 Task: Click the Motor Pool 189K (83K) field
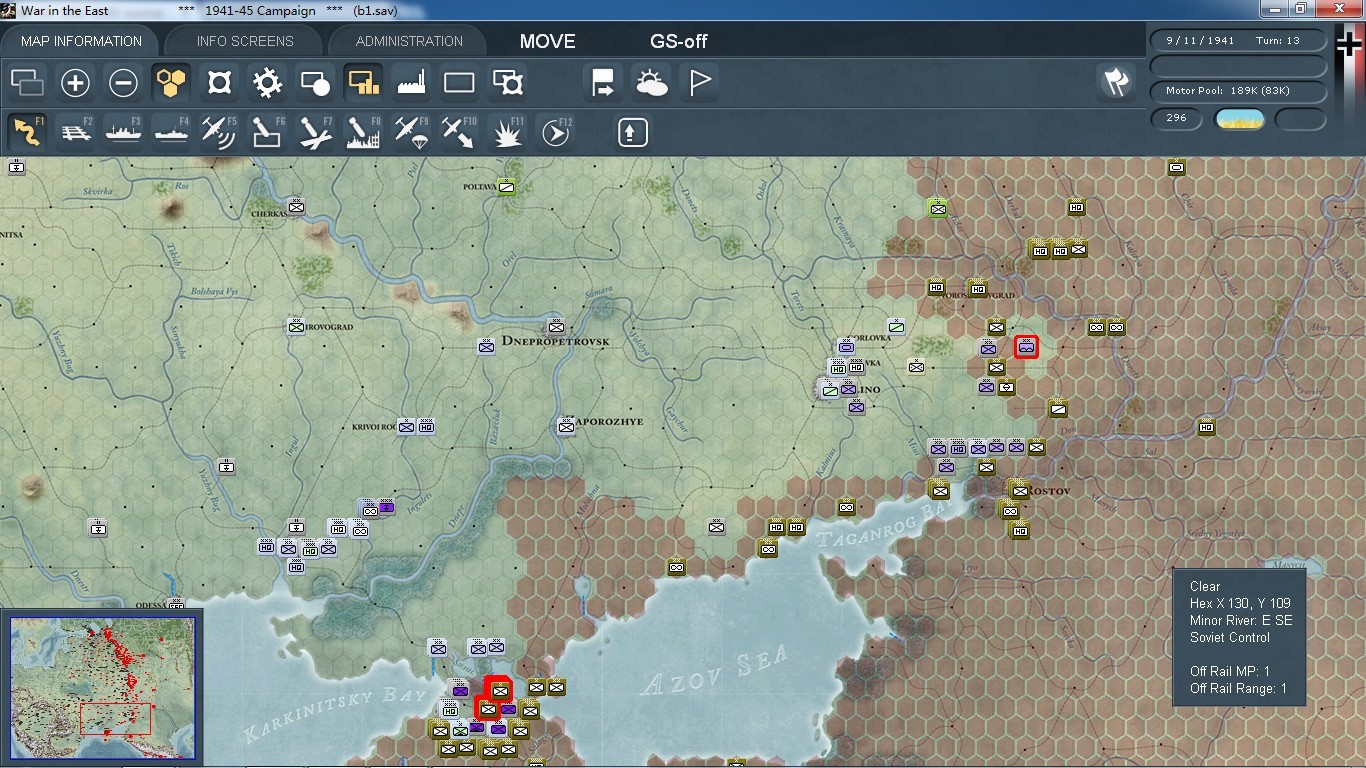pos(1238,91)
